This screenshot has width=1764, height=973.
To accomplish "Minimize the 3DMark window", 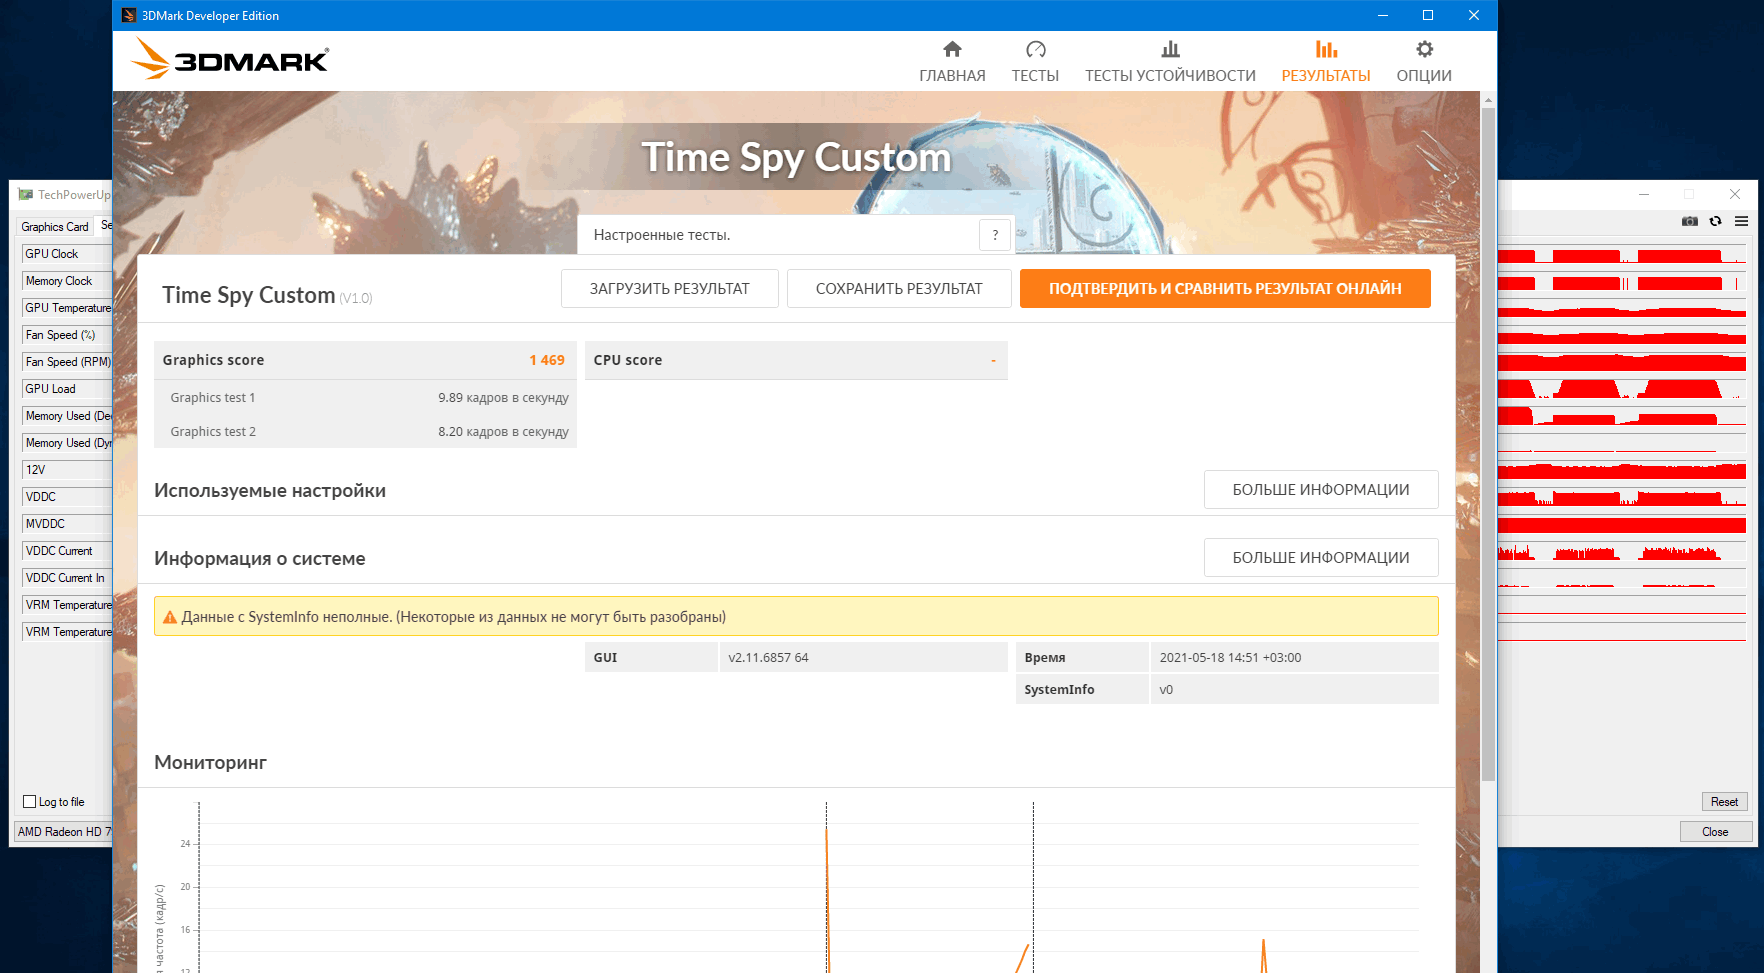I will (1383, 15).
